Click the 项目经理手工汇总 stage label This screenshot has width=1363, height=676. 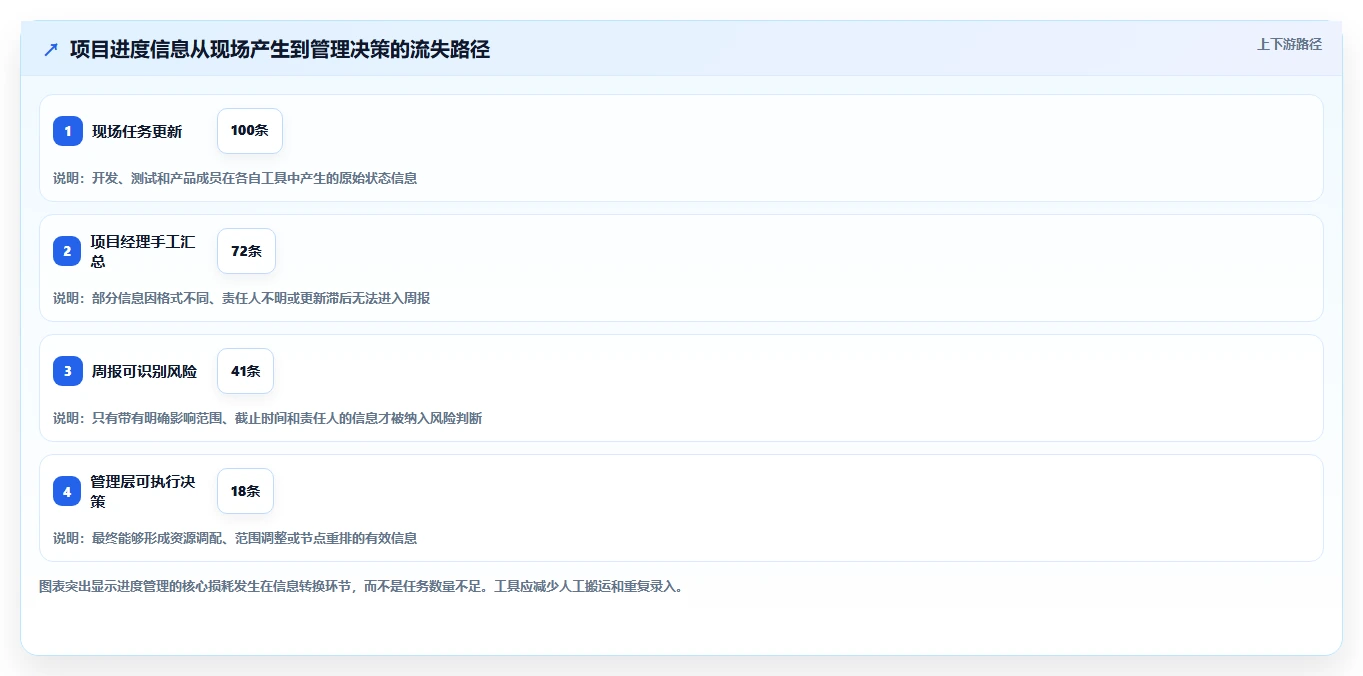tap(143, 251)
